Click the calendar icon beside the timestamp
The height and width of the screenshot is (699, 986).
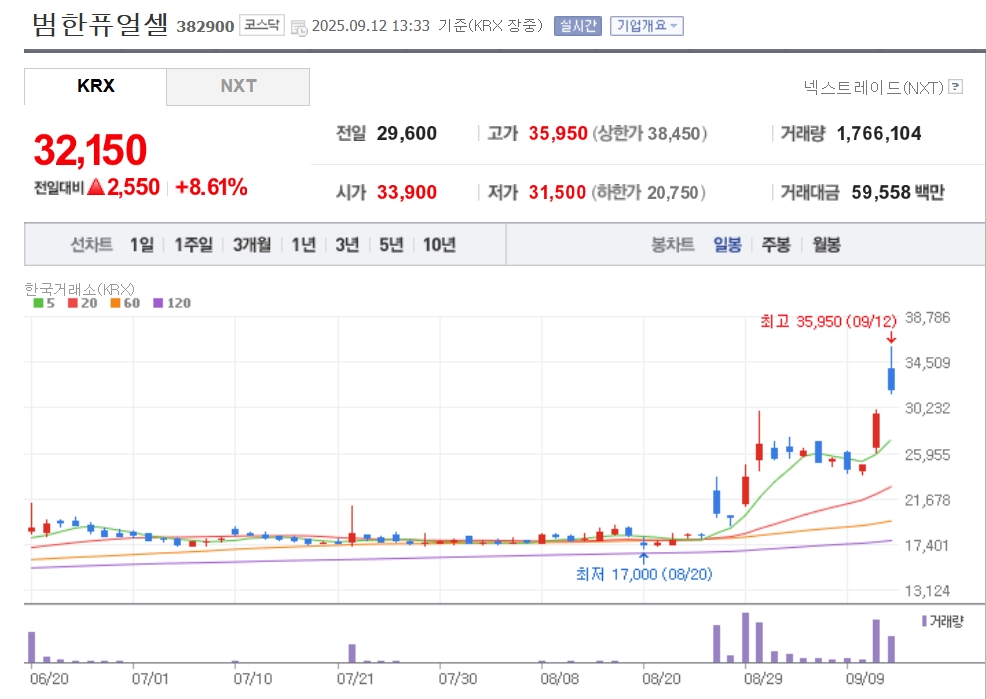click(x=299, y=27)
